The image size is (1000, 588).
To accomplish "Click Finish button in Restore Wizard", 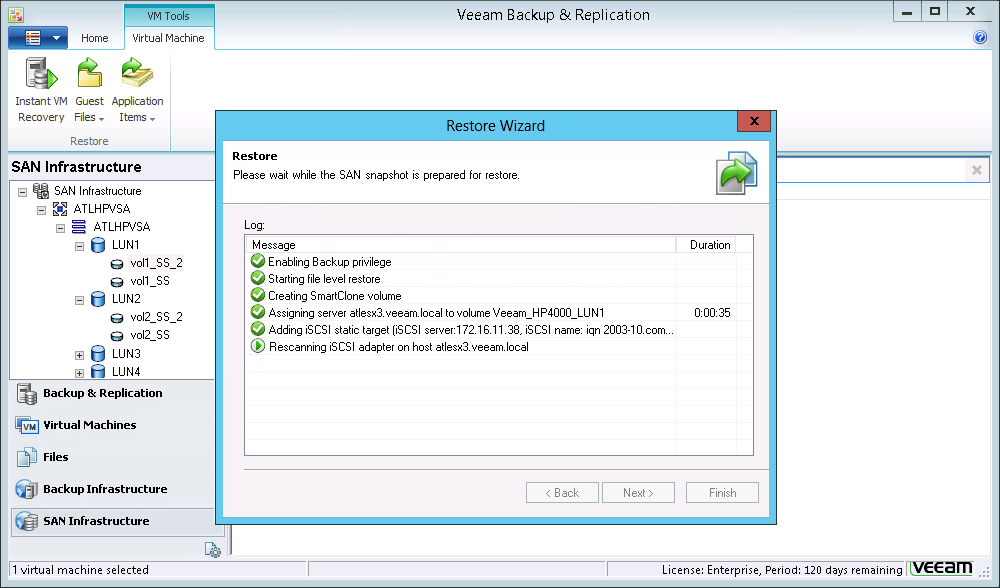I will (723, 492).
